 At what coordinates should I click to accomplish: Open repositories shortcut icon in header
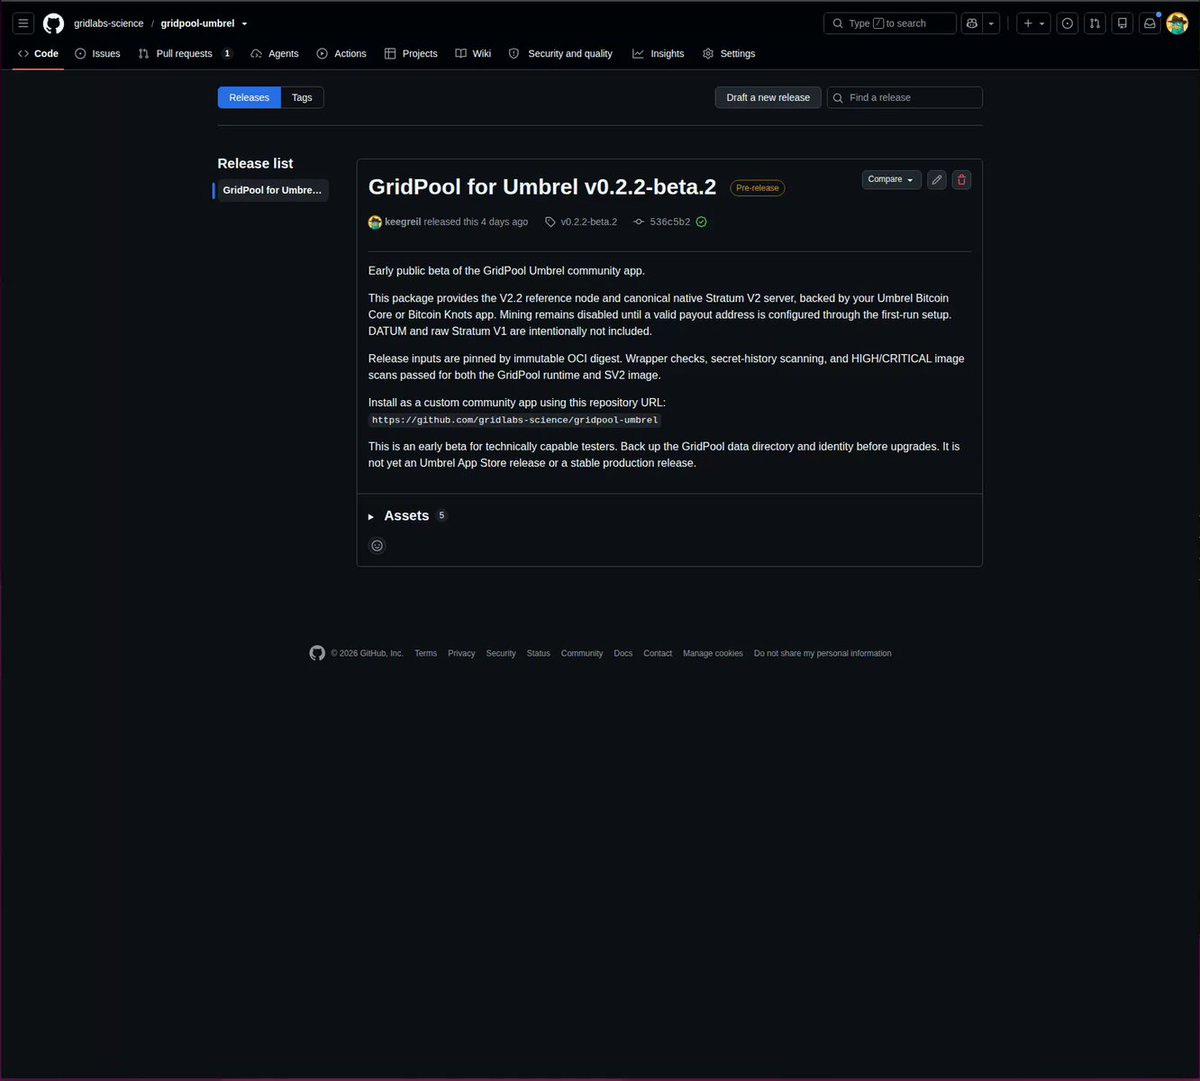pyautogui.click(x=1122, y=23)
